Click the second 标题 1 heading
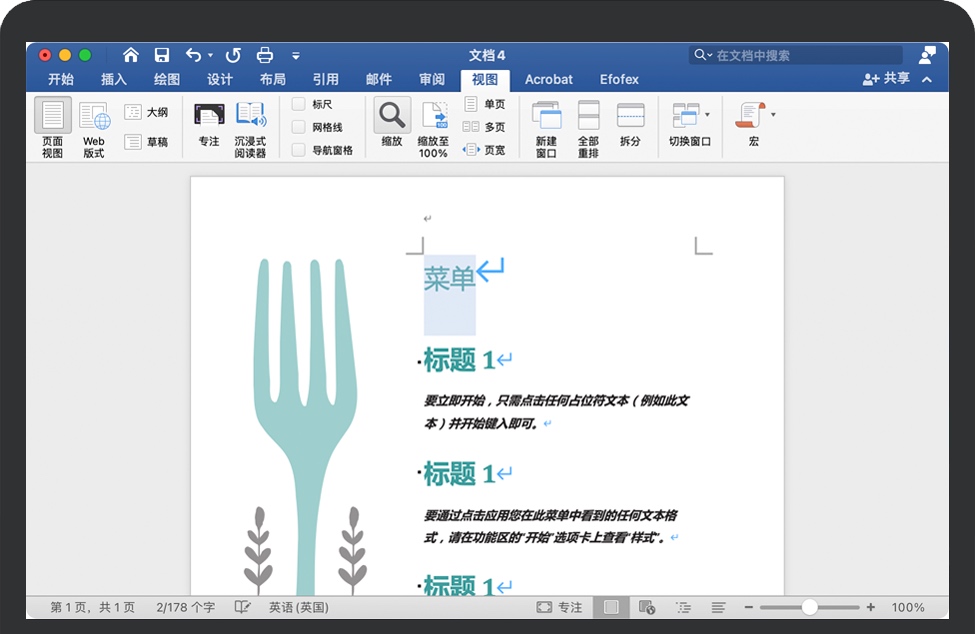Screen dimensions: 975x634 (x=459, y=474)
